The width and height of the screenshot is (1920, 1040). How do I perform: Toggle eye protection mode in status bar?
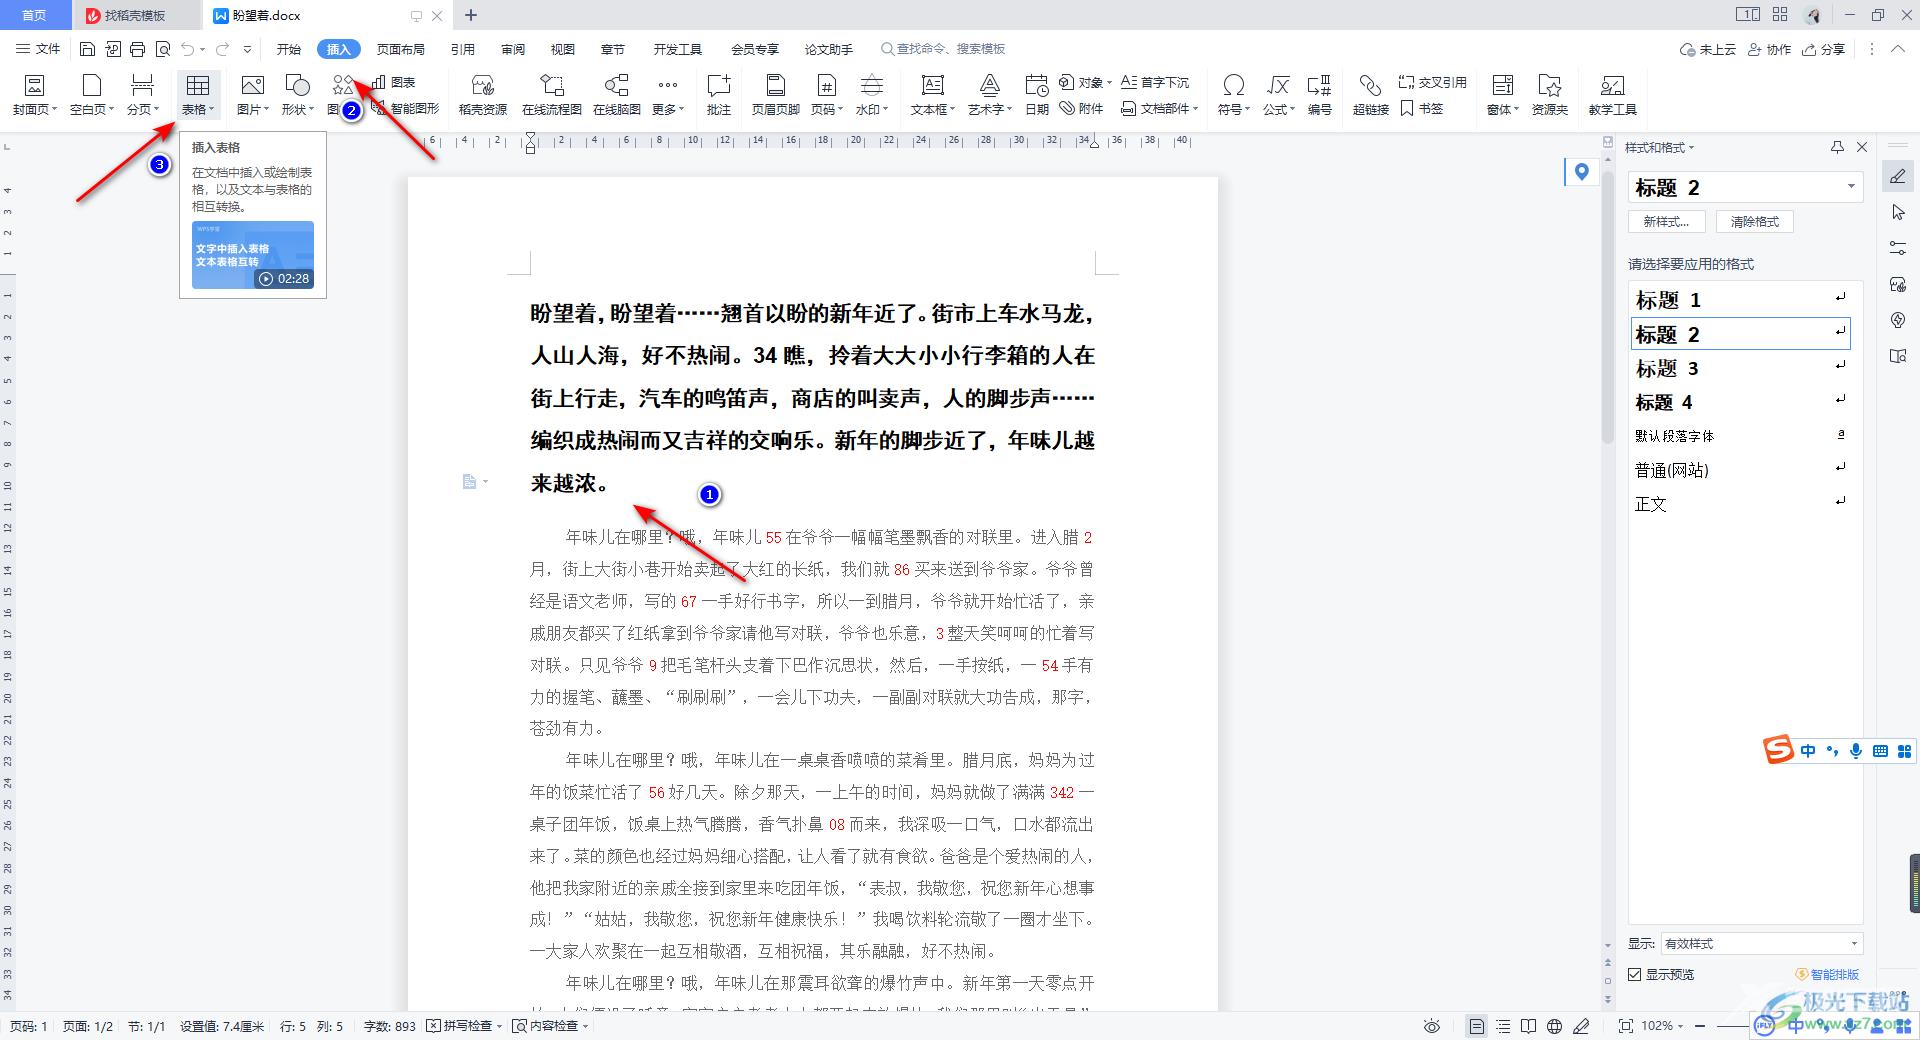pos(1432,1026)
